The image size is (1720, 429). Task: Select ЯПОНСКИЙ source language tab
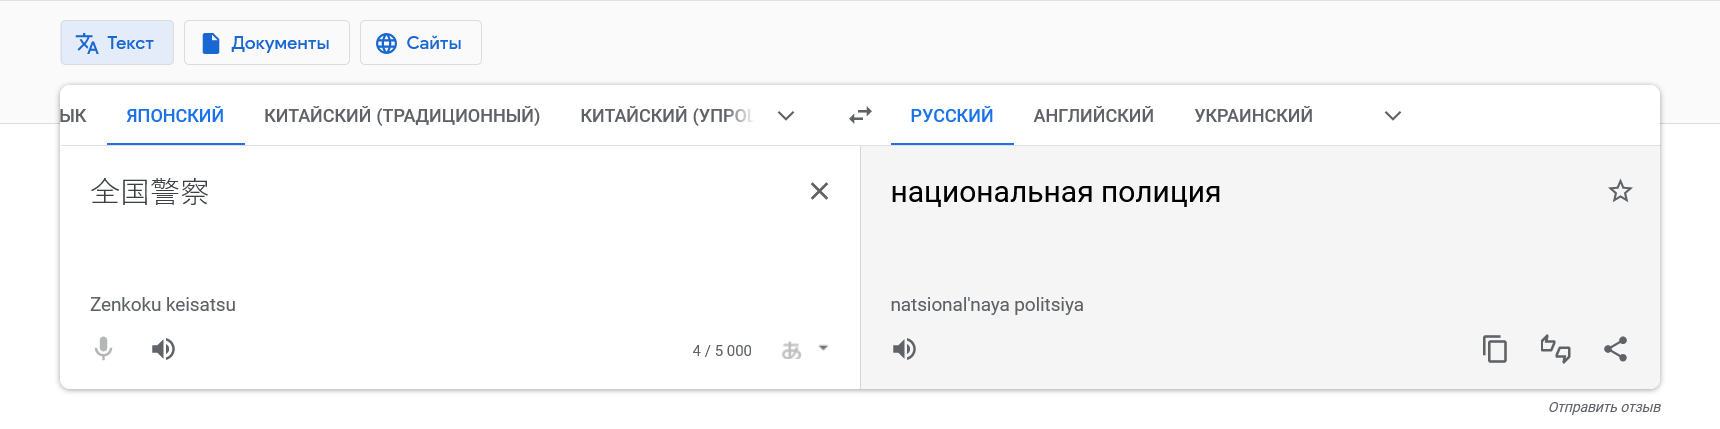coord(175,116)
